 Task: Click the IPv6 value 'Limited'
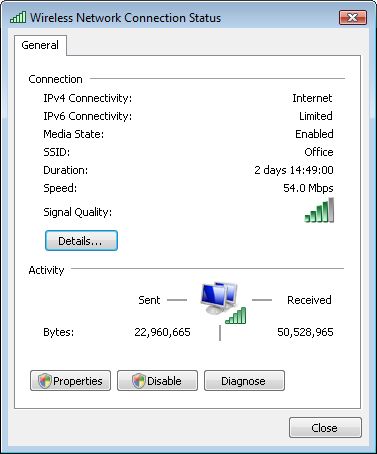316,116
